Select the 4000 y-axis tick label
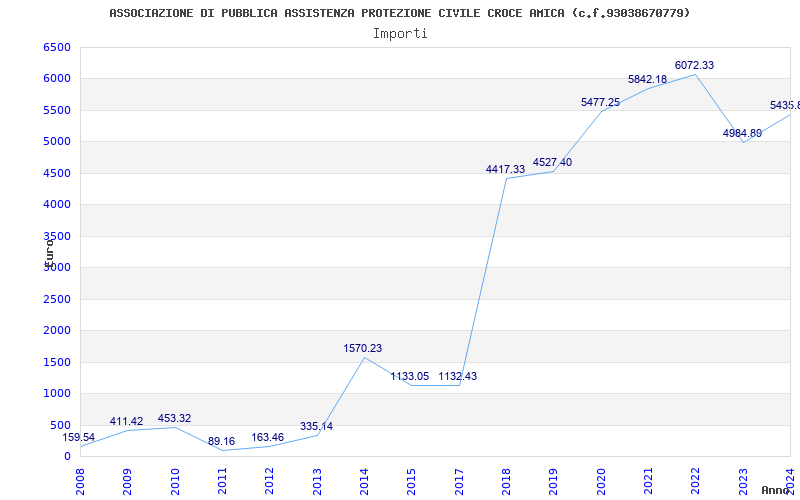The width and height of the screenshot is (800, 500). pos(57,205)
